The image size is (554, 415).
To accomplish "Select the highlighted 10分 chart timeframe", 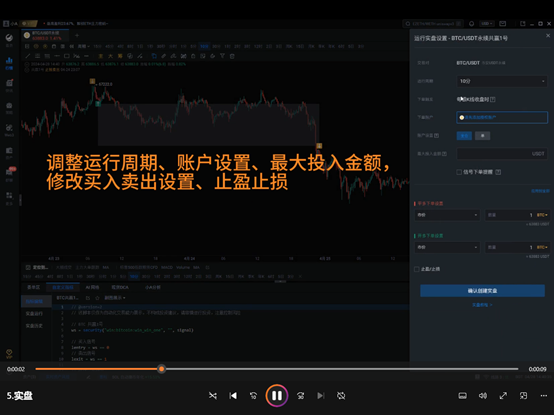I will 204,46.
